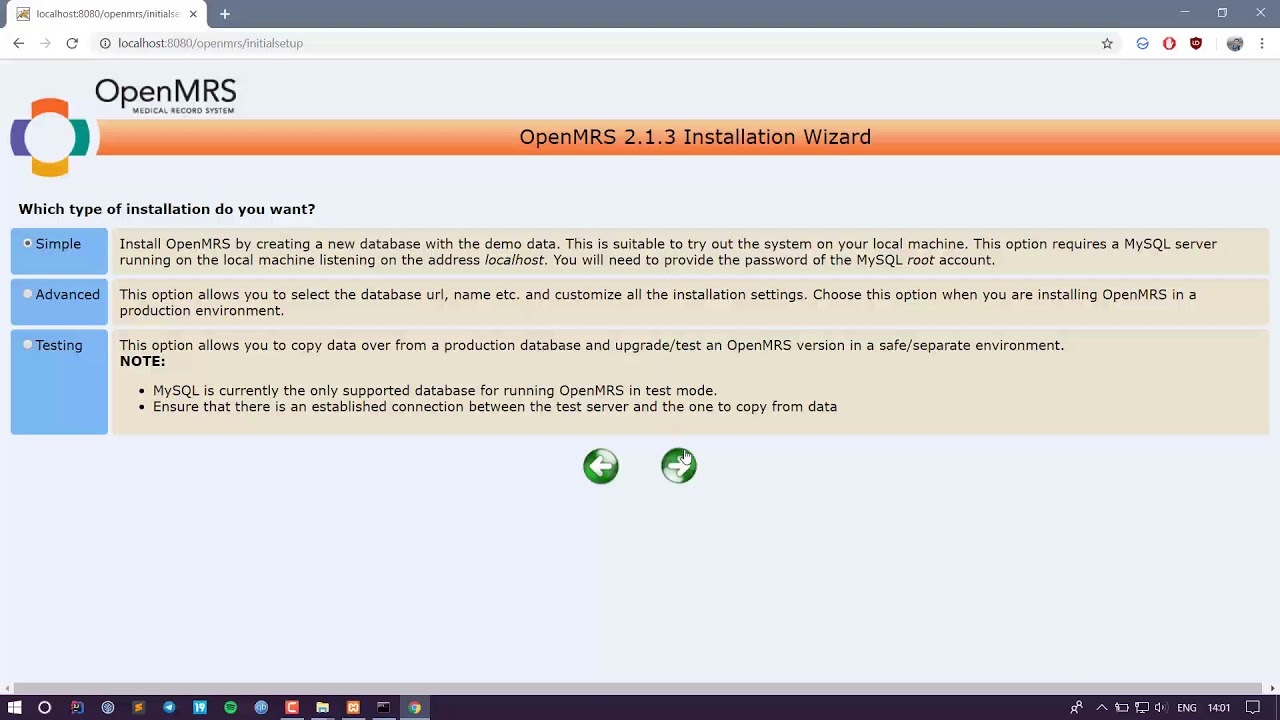The width and height of the screenshot is (1280, 720).
Task: Show hidden system tray icons
Action: tap(1101, 708)
